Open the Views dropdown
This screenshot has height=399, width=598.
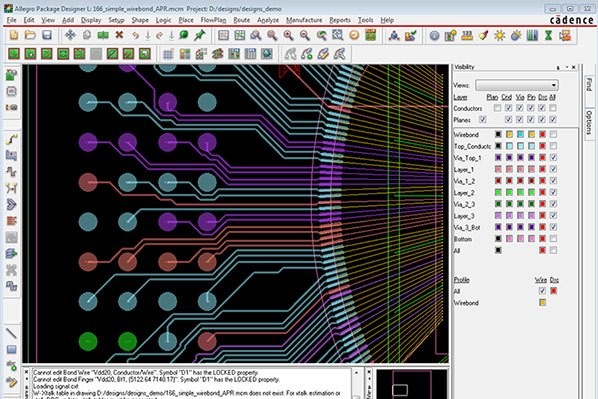517,85
